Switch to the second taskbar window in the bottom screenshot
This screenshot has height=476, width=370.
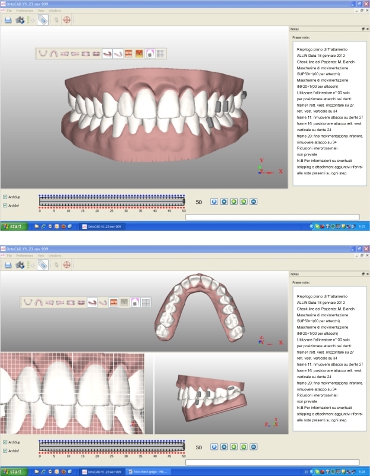[x=147, y=472]
